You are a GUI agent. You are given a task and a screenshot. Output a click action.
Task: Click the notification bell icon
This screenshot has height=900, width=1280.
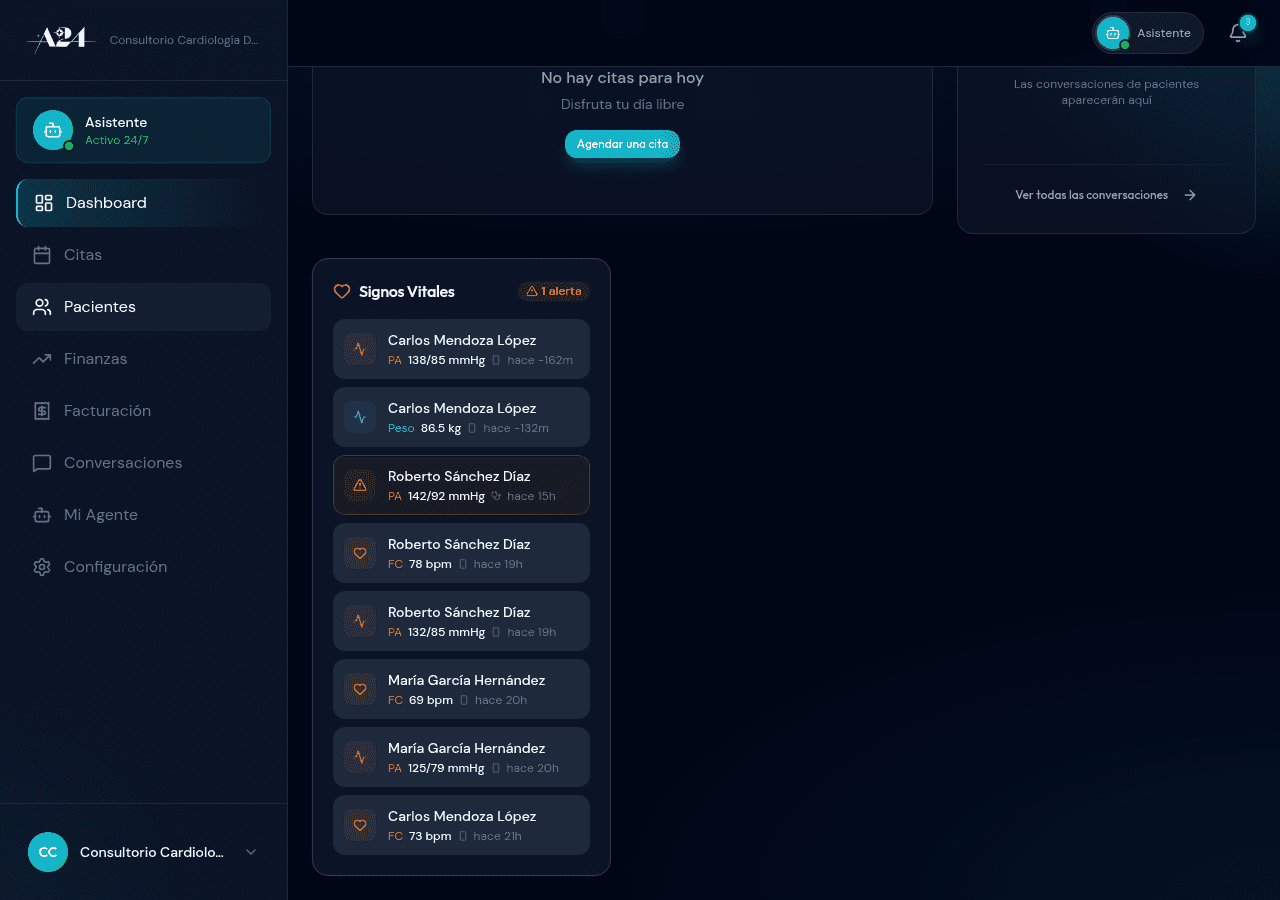tap(1238, 32)
